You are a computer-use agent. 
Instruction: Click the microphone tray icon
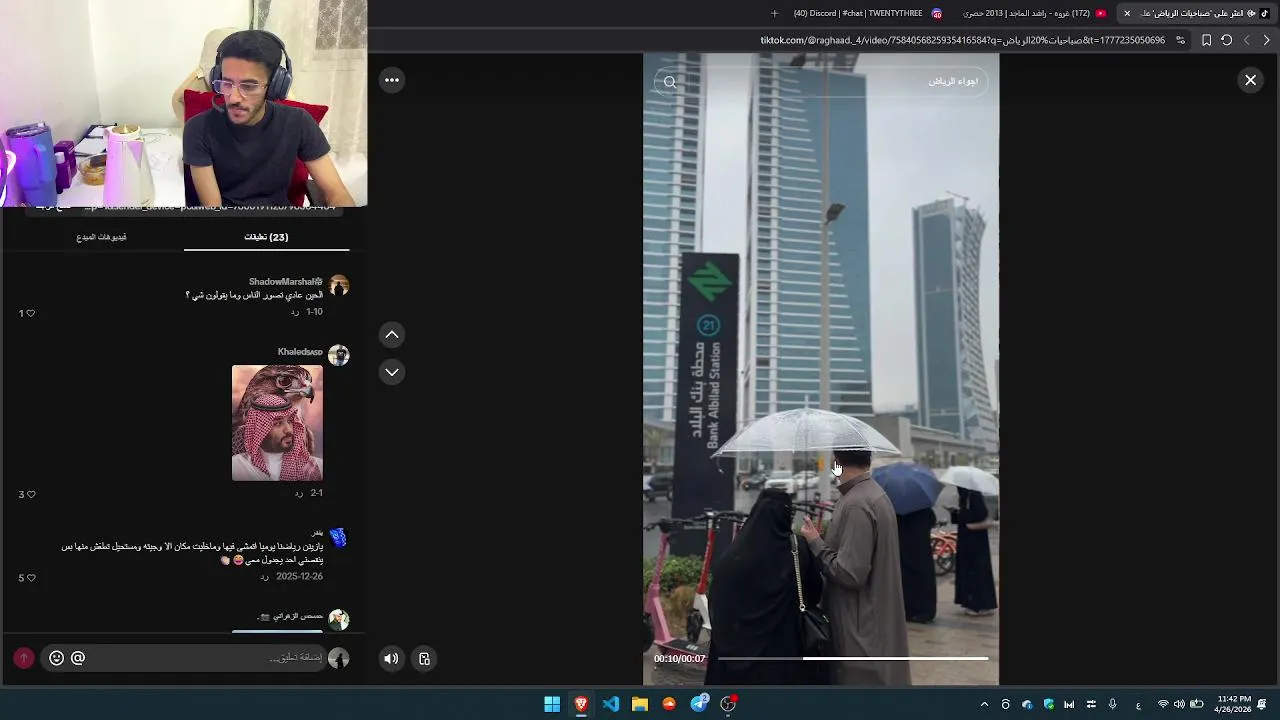[x=1112, y=704]
